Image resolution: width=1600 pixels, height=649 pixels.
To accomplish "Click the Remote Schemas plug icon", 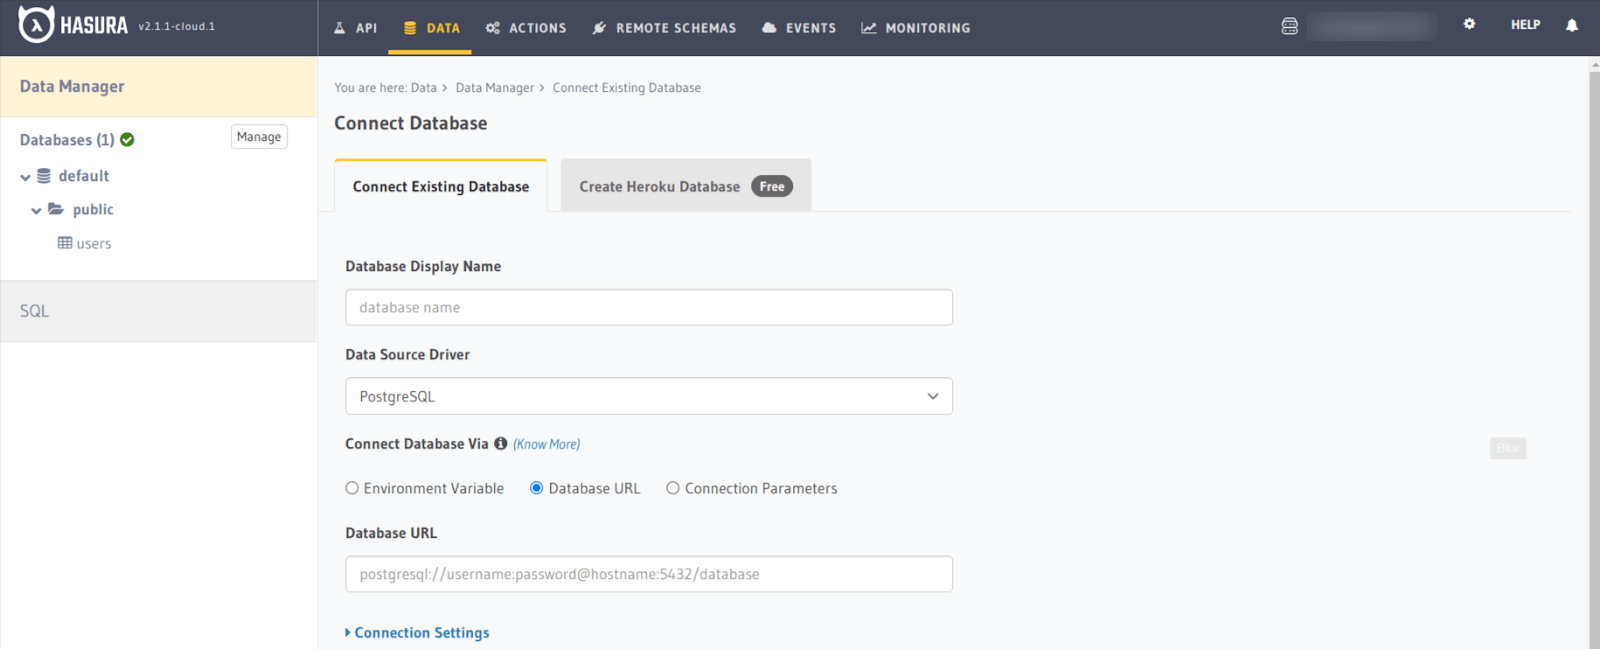I will coord(599,28).
